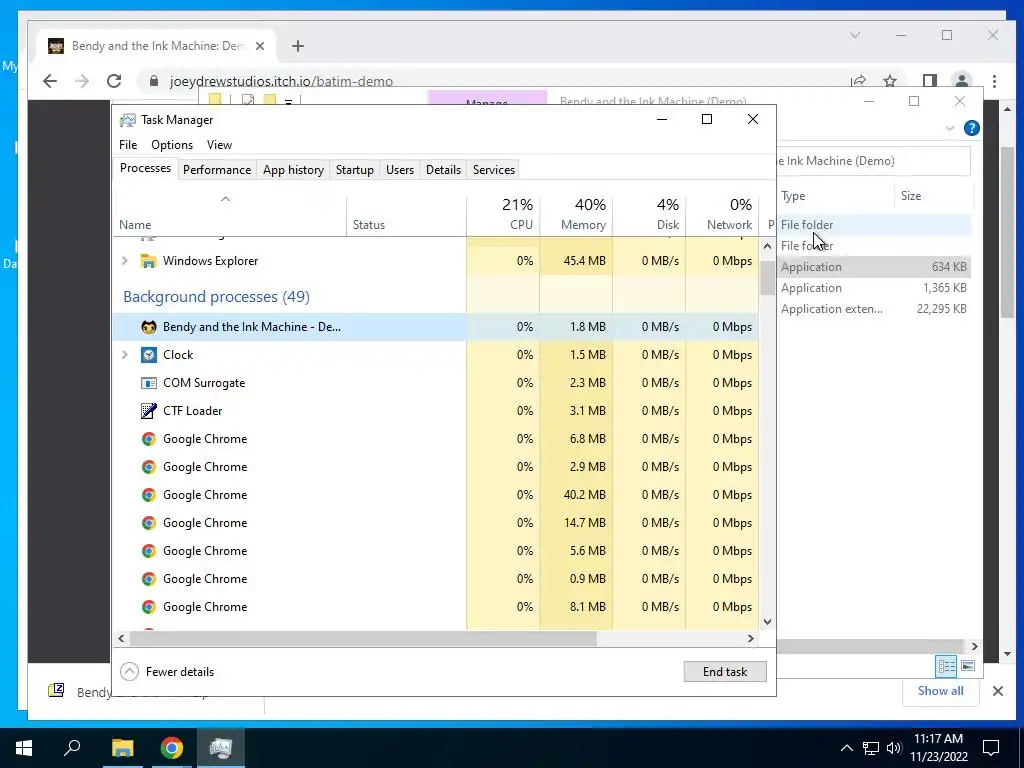Select the Google Chrome icon with 40.2 MB memory
The image size is (1024, 768).
point(149,495)
